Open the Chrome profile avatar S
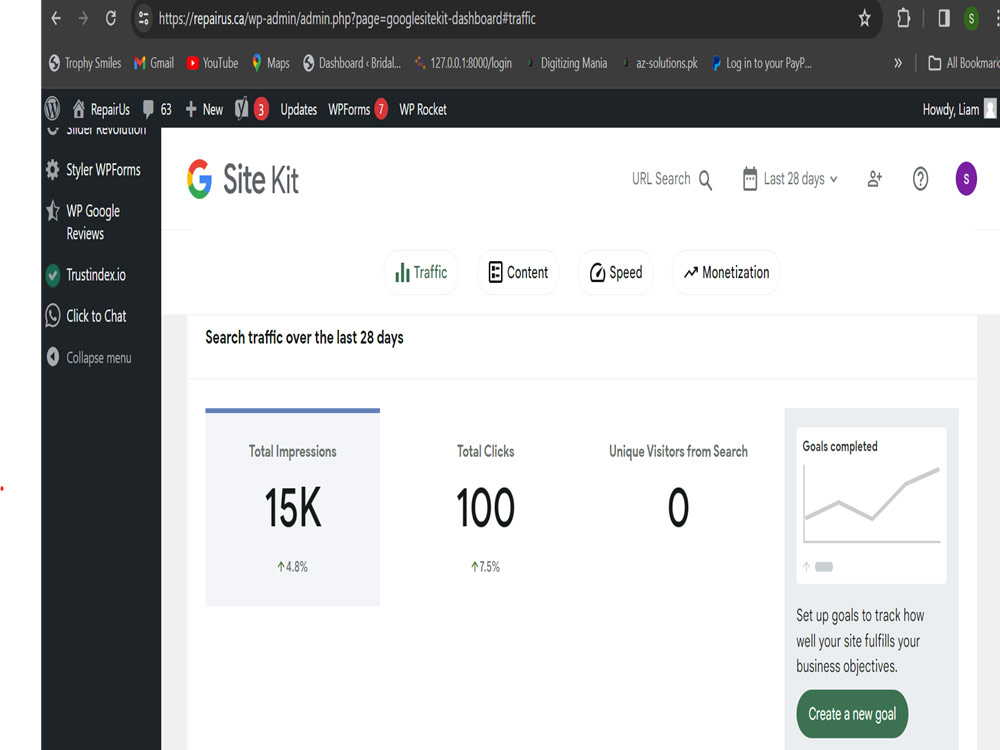 pos(971,18)
